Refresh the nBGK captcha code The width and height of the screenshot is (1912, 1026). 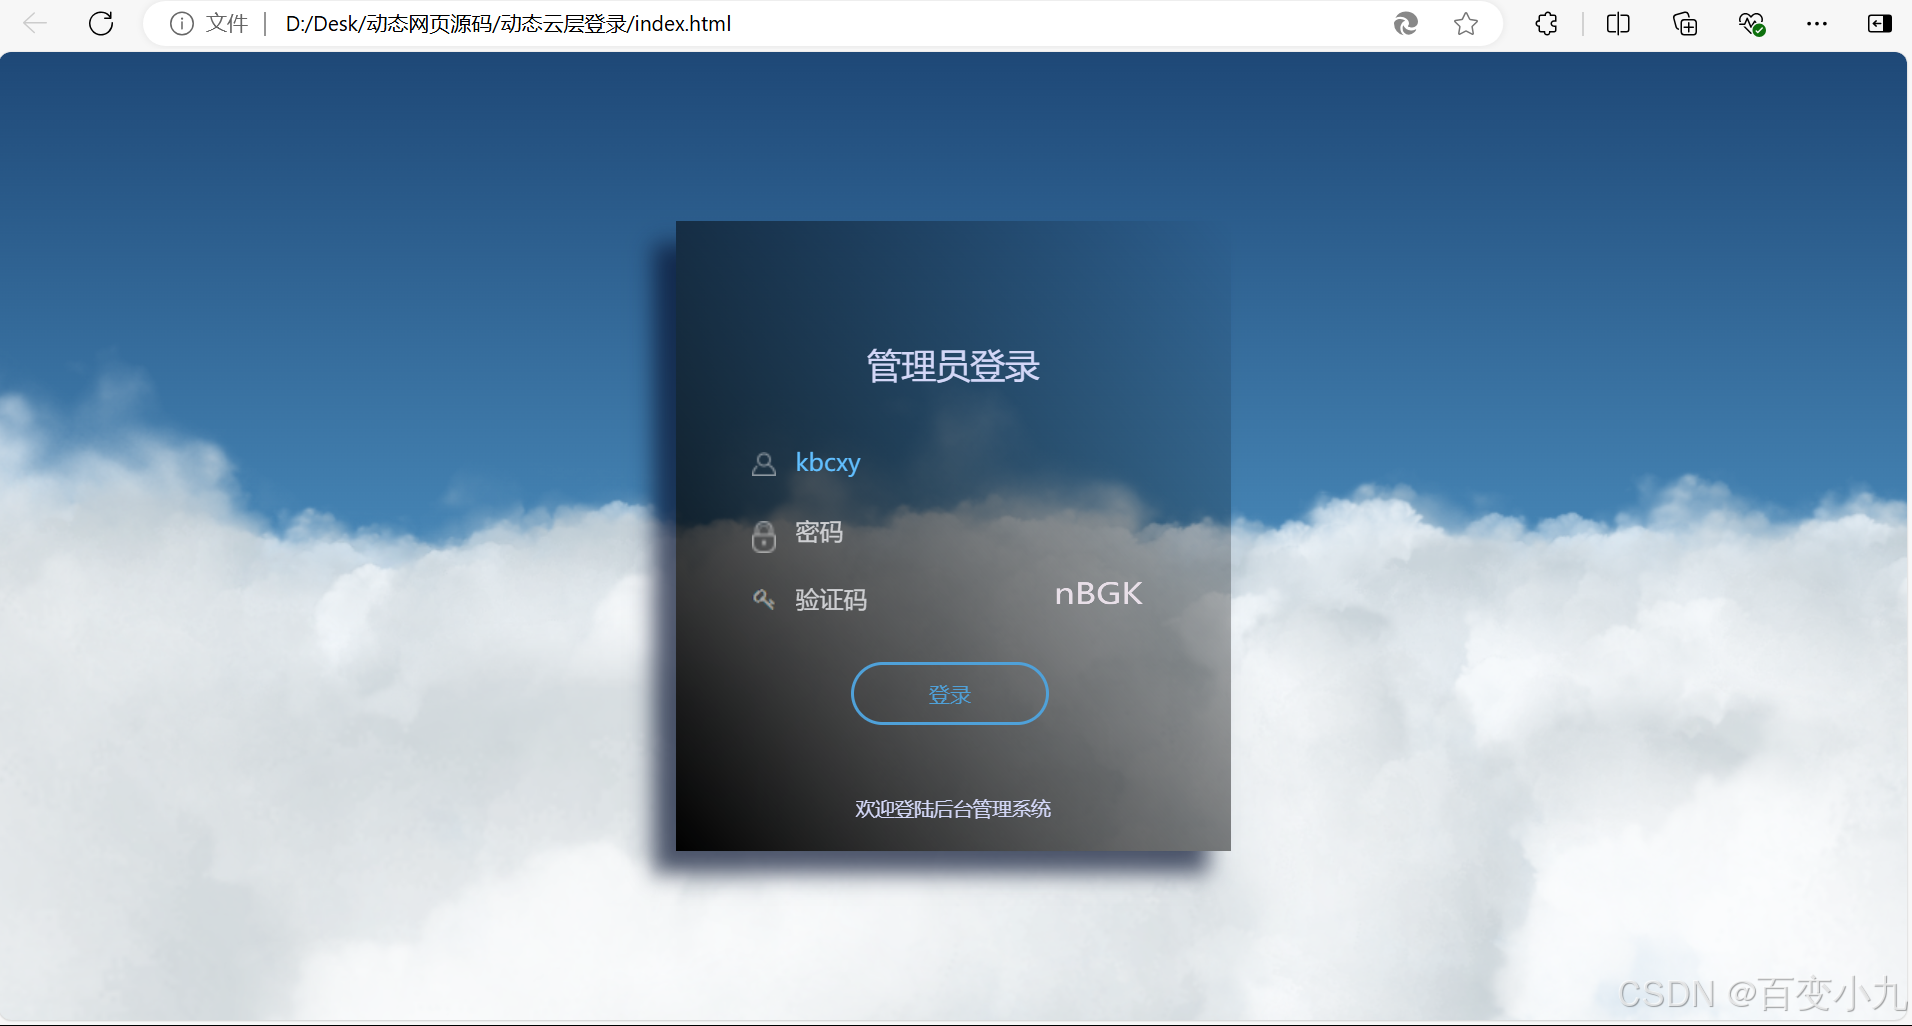[x=1098, y=594]
